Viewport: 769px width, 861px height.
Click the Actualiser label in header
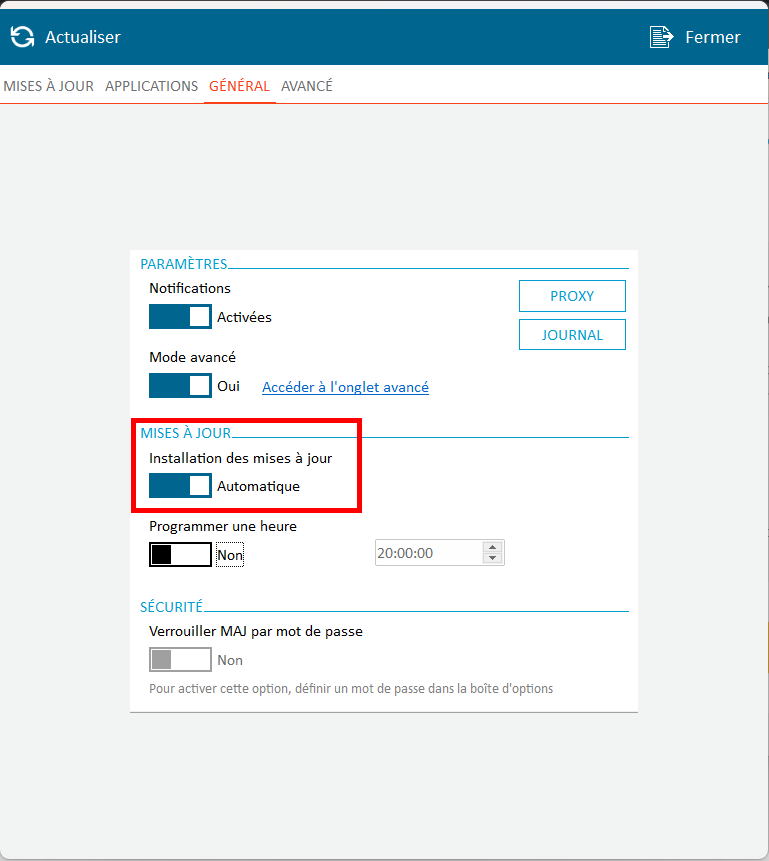point(82,37)
